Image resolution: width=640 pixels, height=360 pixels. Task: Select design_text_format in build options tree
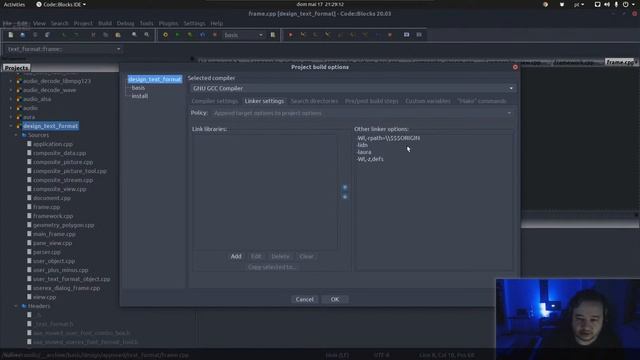(x=155, y=79)
